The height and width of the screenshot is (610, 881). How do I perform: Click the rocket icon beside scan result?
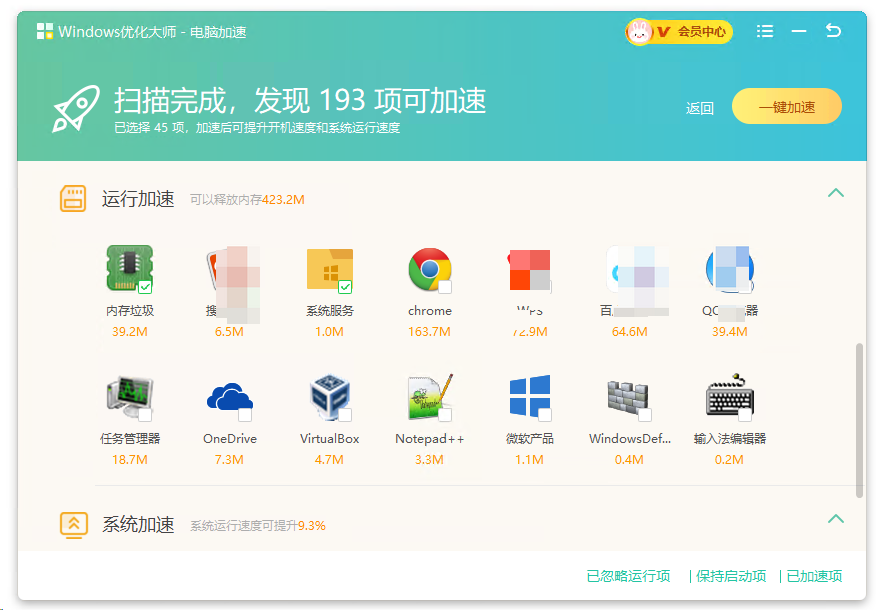76,108
